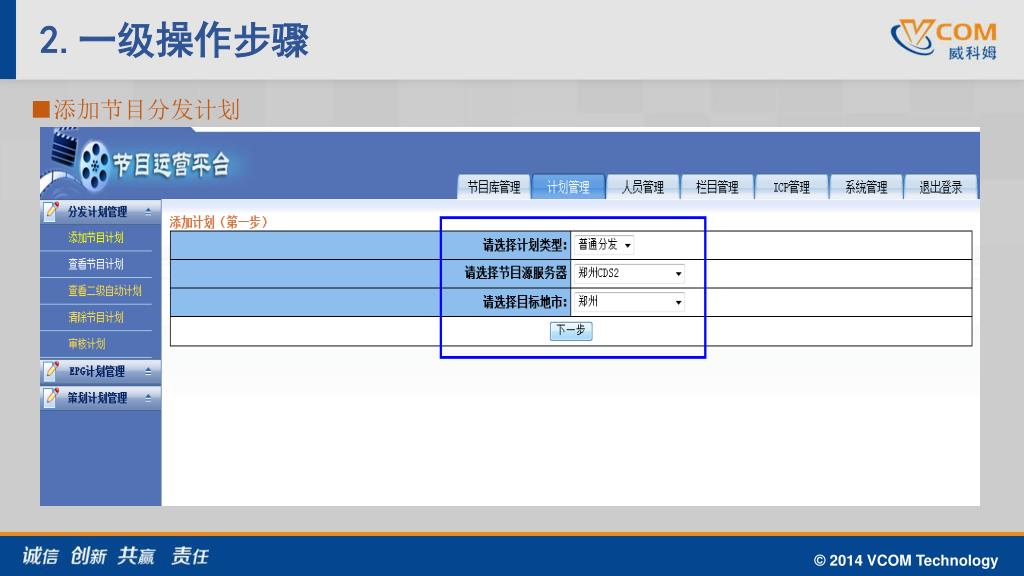
Task: Expand the 策划计划管理 section arrow
Action: (148, 398)
